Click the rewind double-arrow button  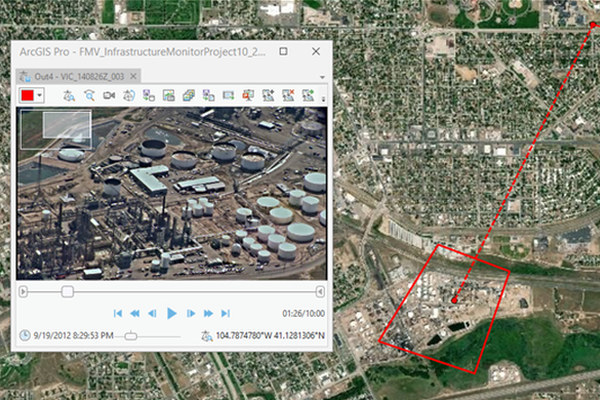(136, 313)
